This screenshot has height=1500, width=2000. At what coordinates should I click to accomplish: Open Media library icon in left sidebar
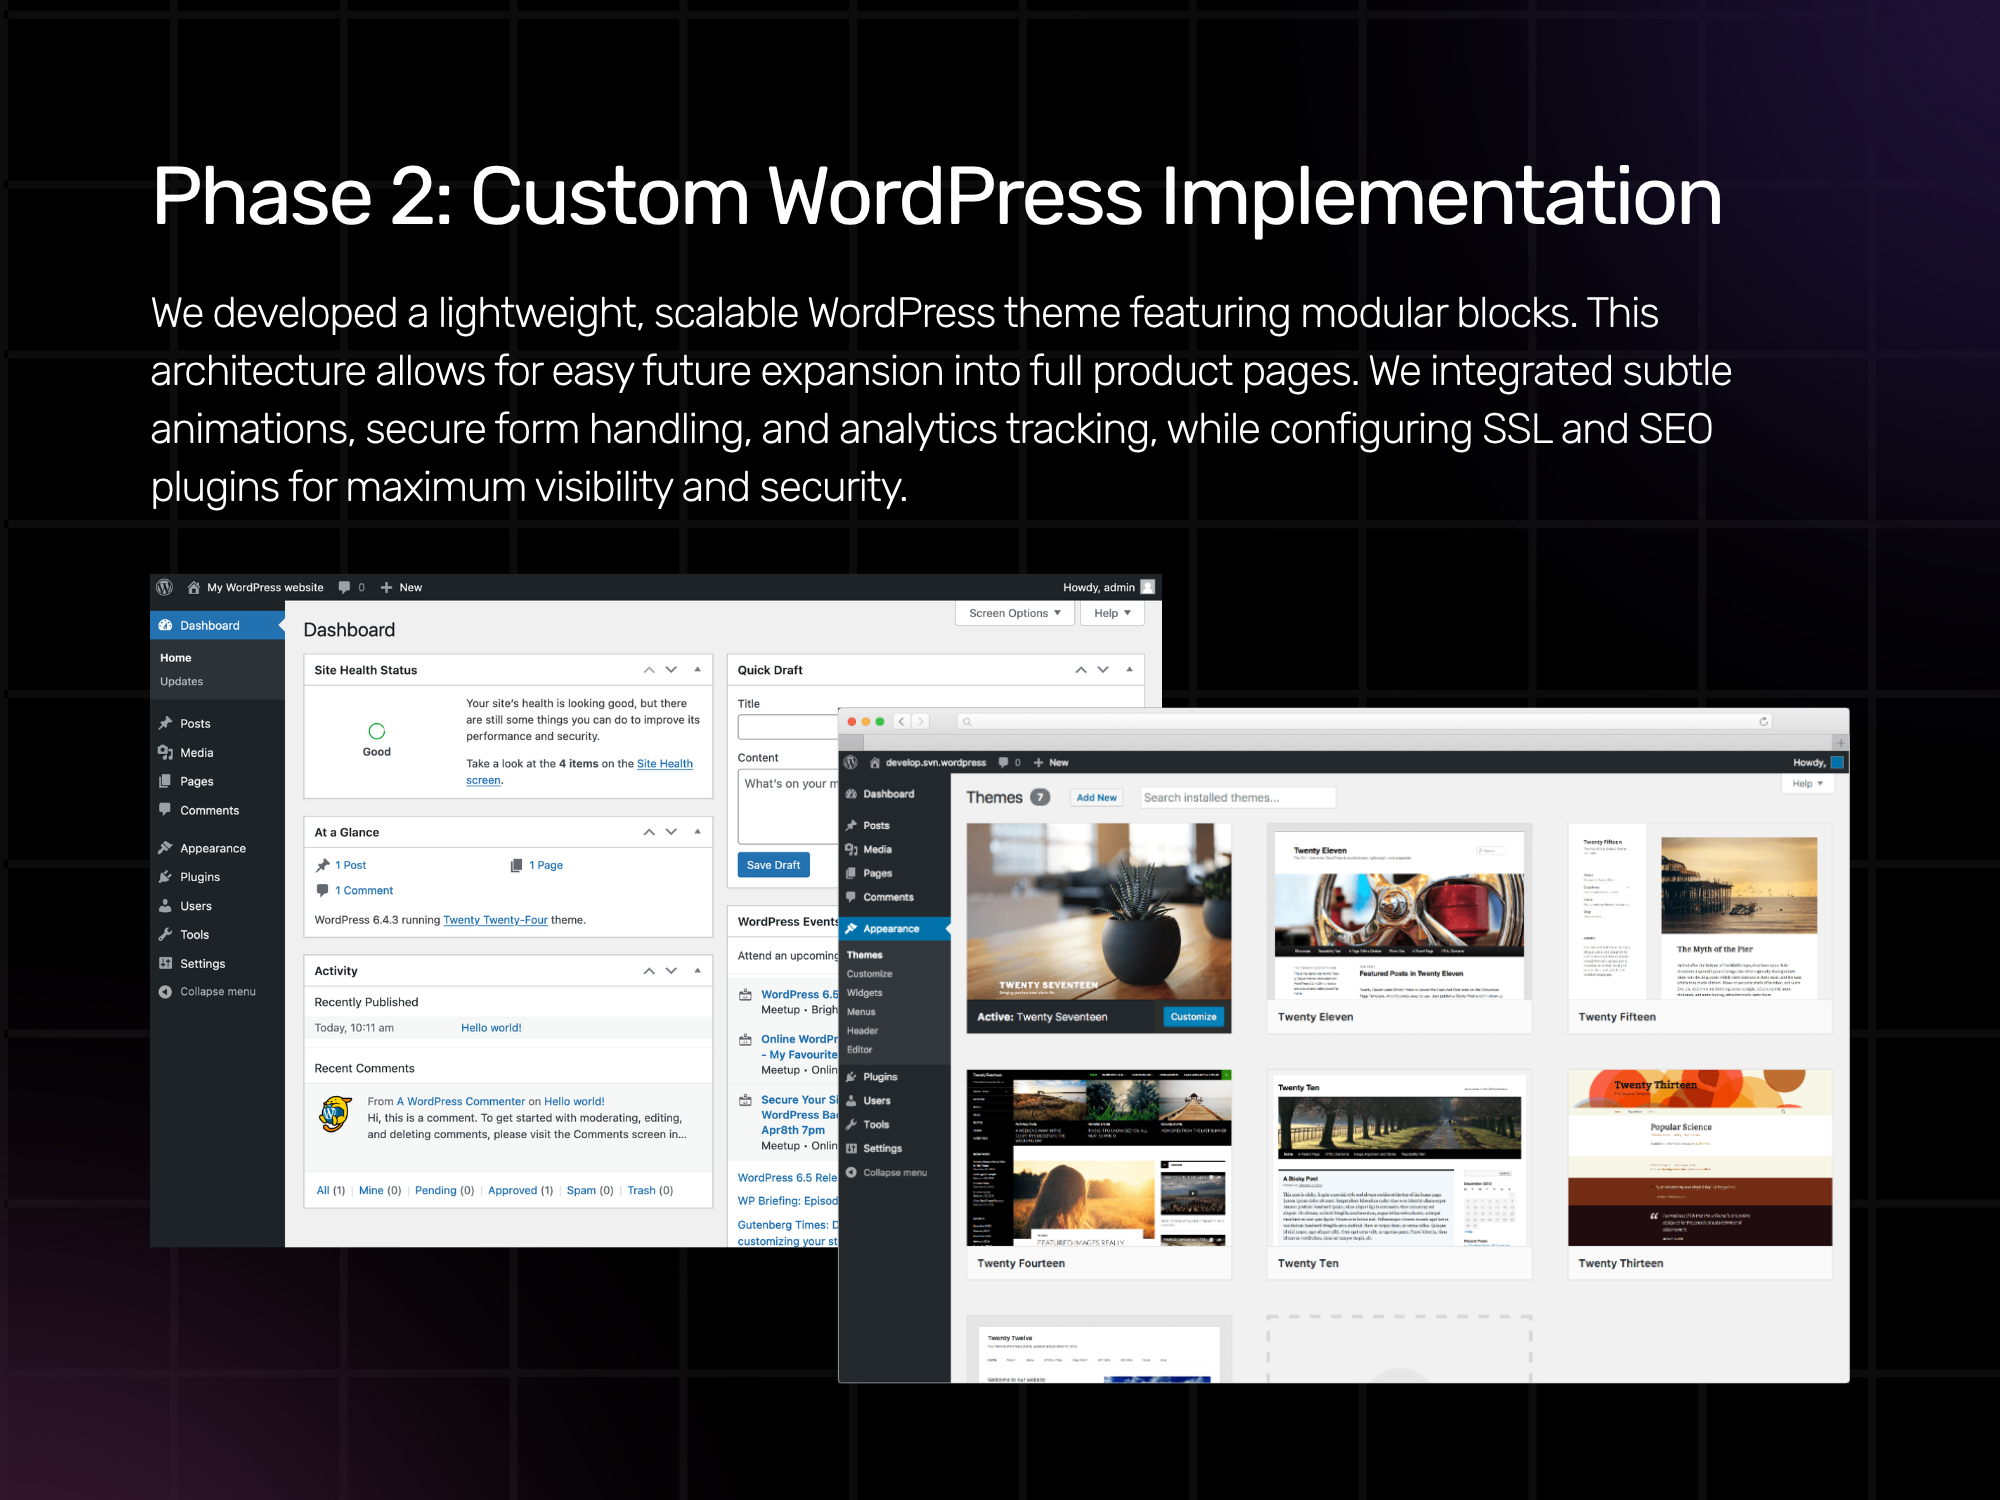click(x=166, y=752)
